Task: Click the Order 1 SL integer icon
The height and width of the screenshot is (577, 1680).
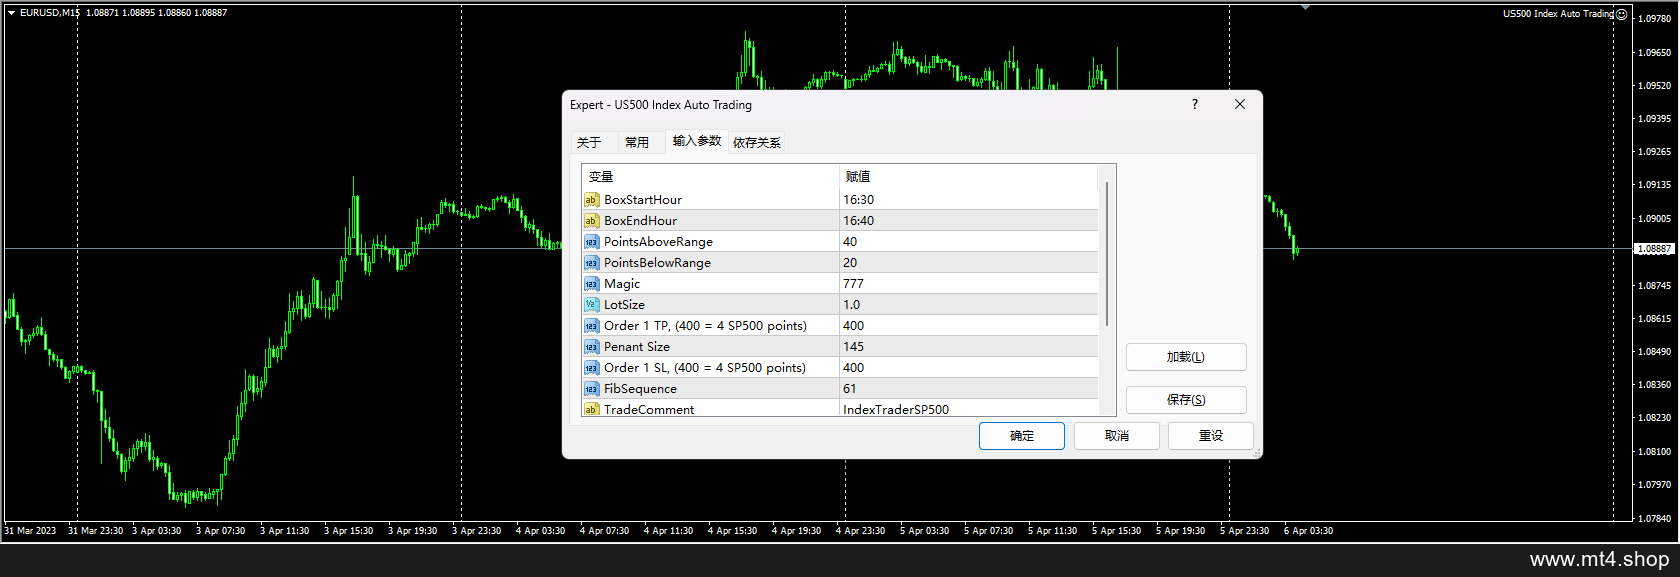Action: [x=591, y=368]
